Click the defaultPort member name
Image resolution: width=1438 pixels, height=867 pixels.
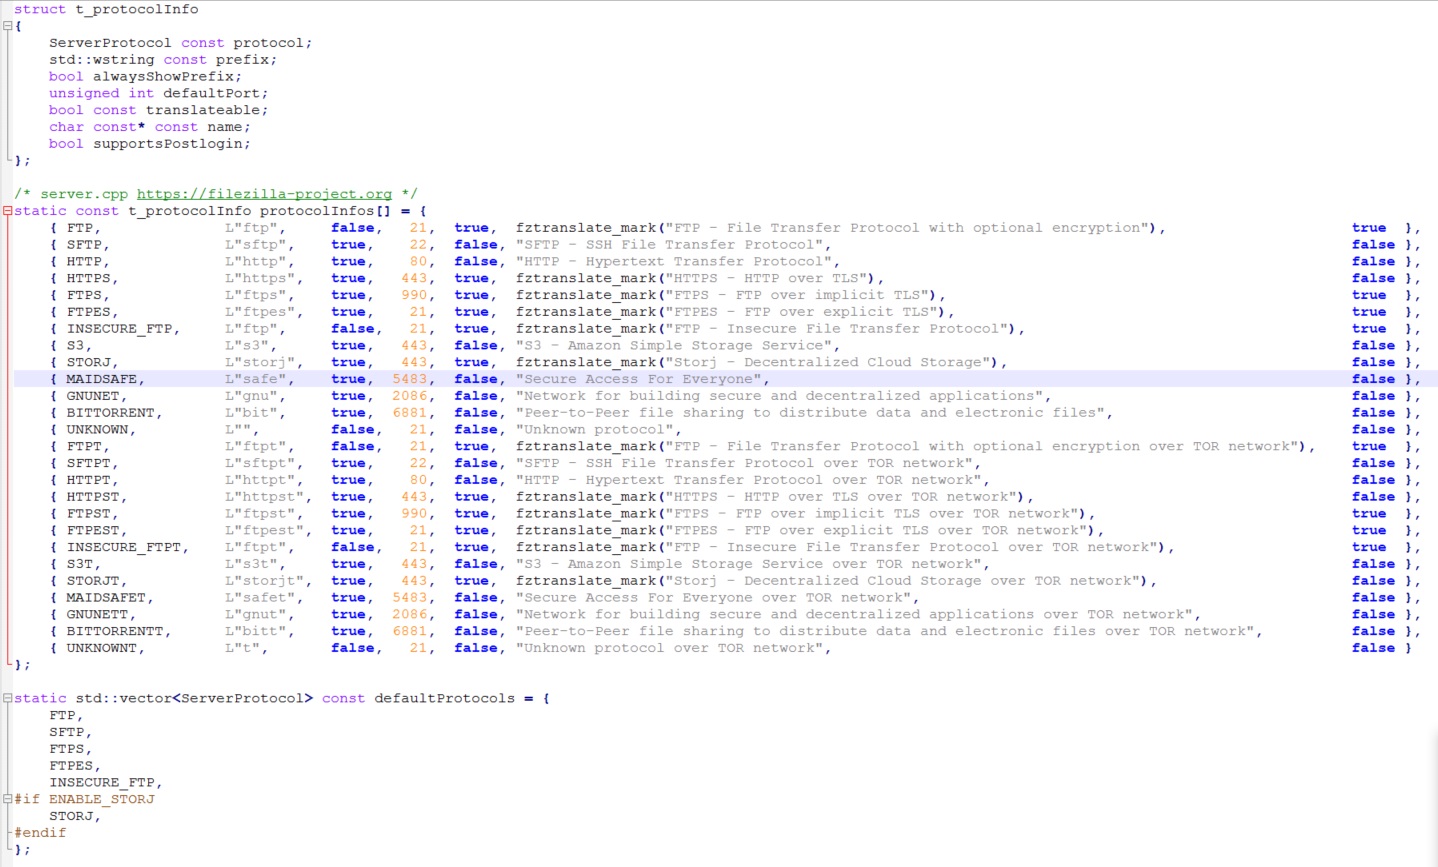click(x=213, y=93)
